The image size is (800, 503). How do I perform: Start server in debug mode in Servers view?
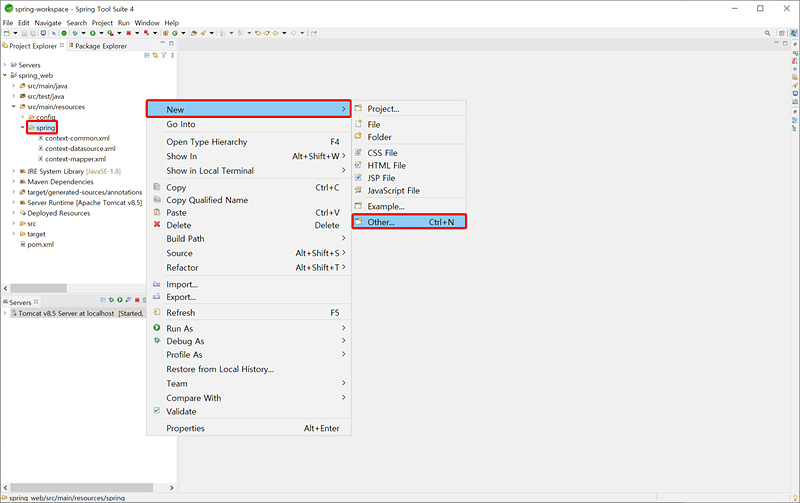pos(111,300)
